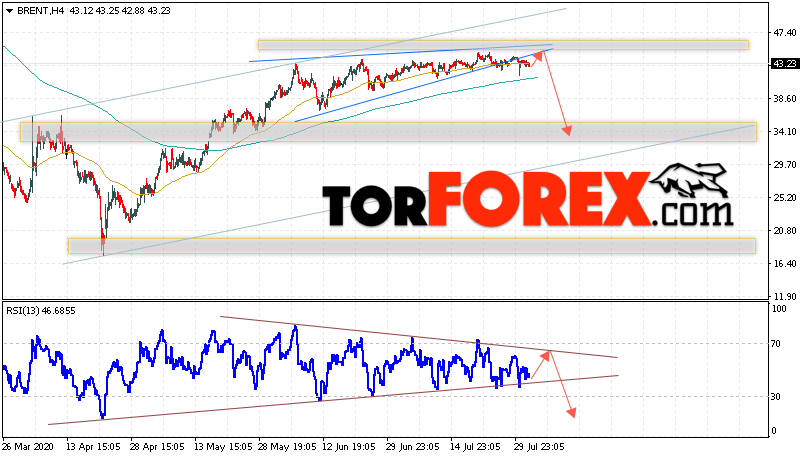The height and width of the screenshot is (458, 808).
Task: Click the '29 Jul 23:05' date label
Action: (539, 447)
